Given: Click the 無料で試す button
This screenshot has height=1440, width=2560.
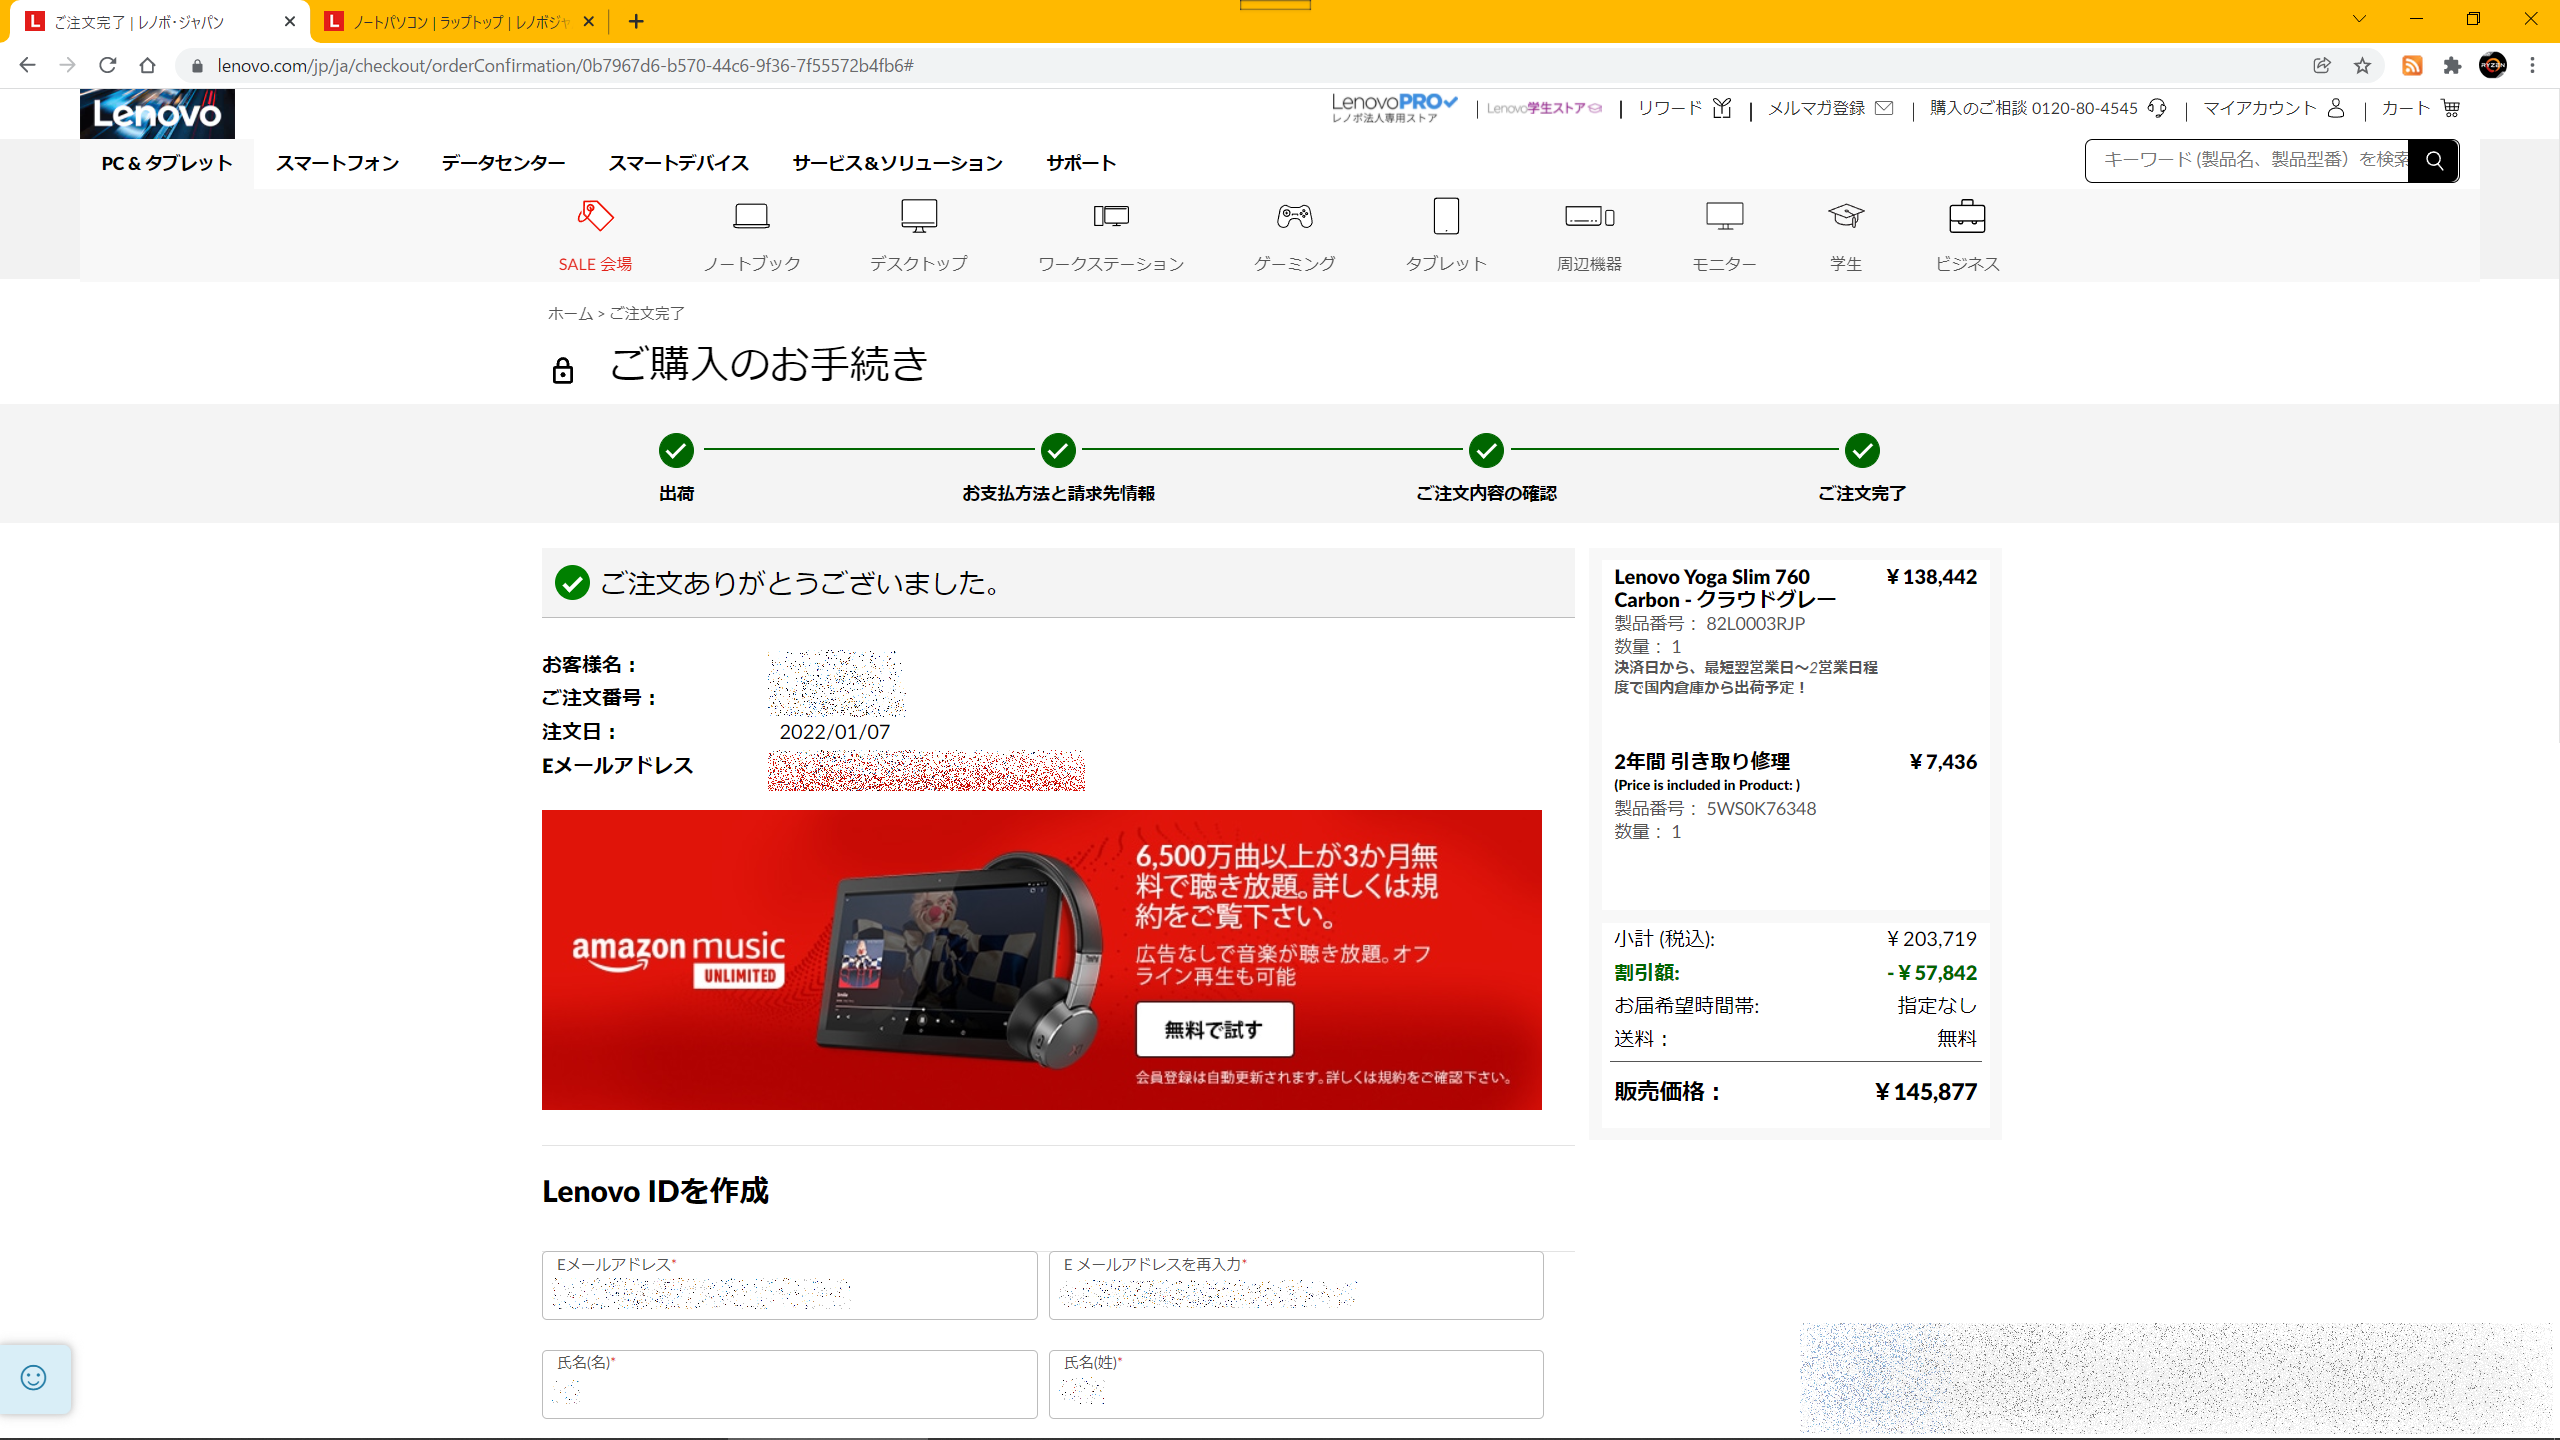Looking at the screenshot, I should pyautogui.click(x=1214, y=1029).
